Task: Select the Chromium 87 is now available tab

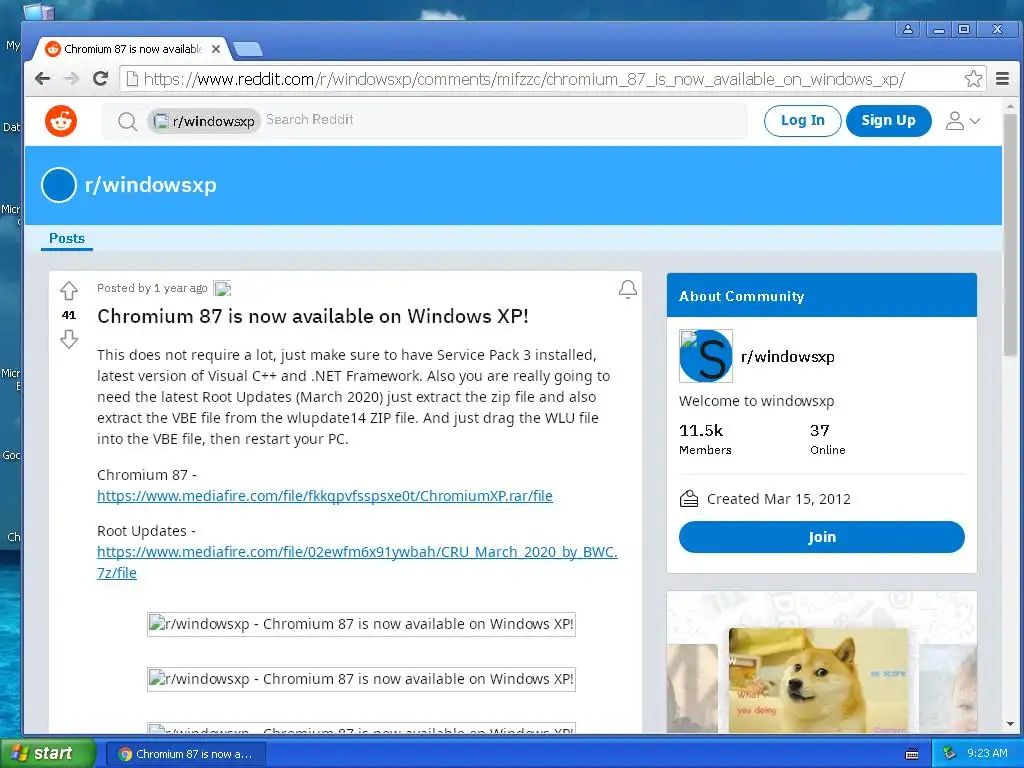Action: (133, 49)
